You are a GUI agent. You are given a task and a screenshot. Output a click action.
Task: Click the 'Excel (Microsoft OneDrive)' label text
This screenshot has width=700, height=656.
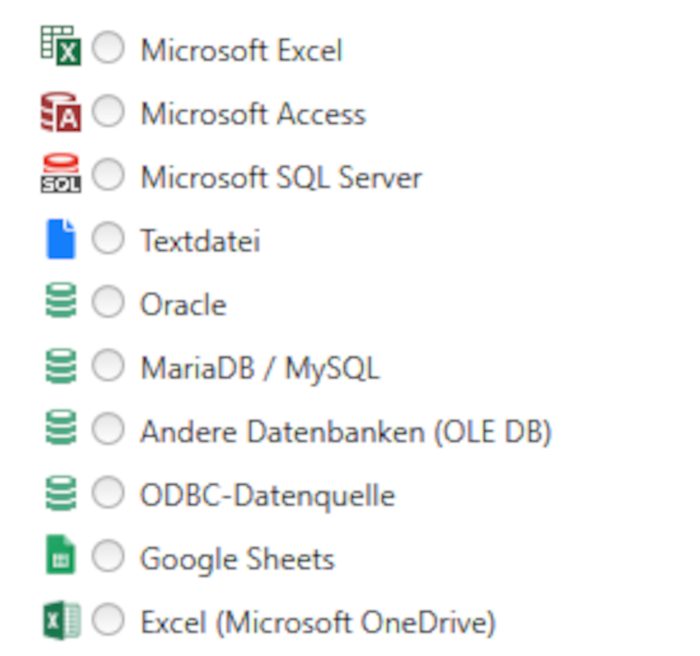(318, 623)
